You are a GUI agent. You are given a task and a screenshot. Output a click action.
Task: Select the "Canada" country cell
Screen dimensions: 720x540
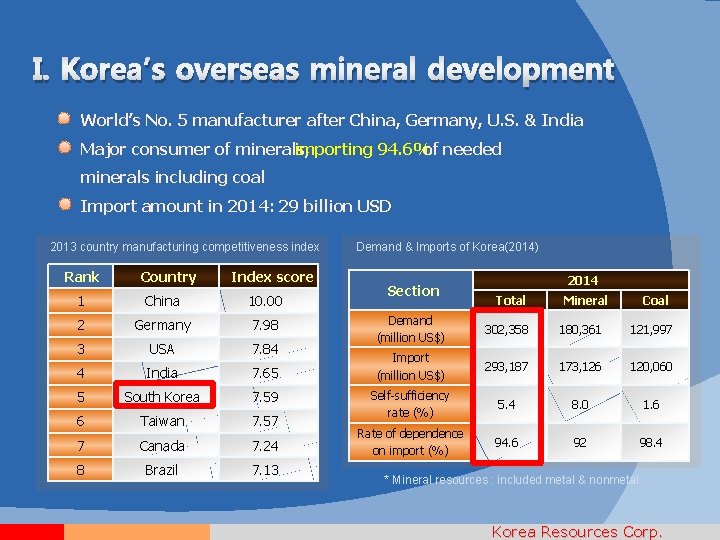(x=166, y=445)
